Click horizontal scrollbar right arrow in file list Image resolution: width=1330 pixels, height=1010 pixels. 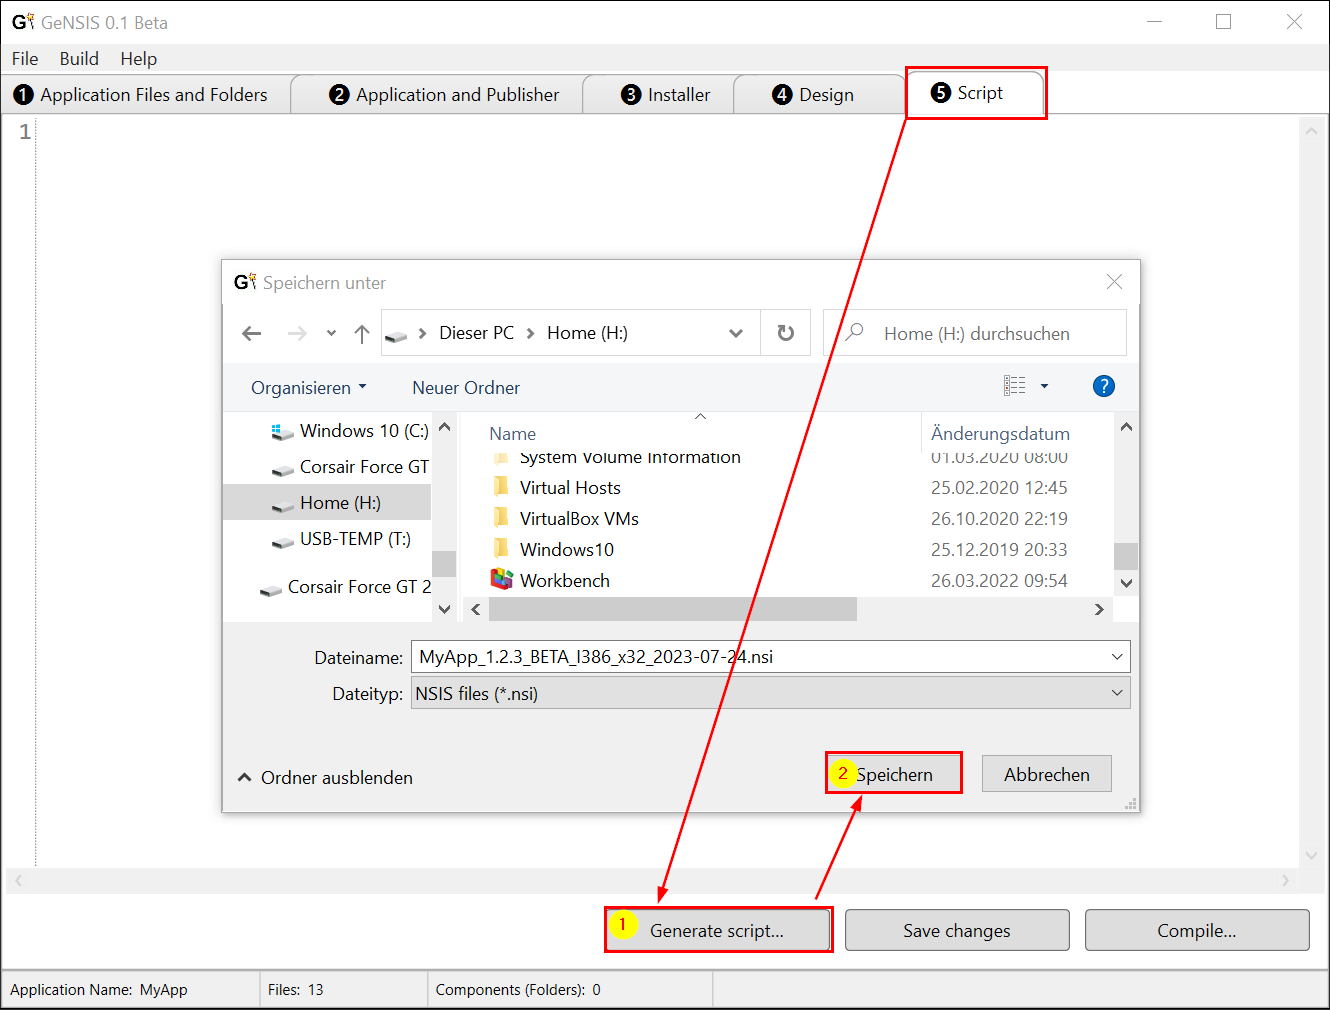click(1099, 609)
